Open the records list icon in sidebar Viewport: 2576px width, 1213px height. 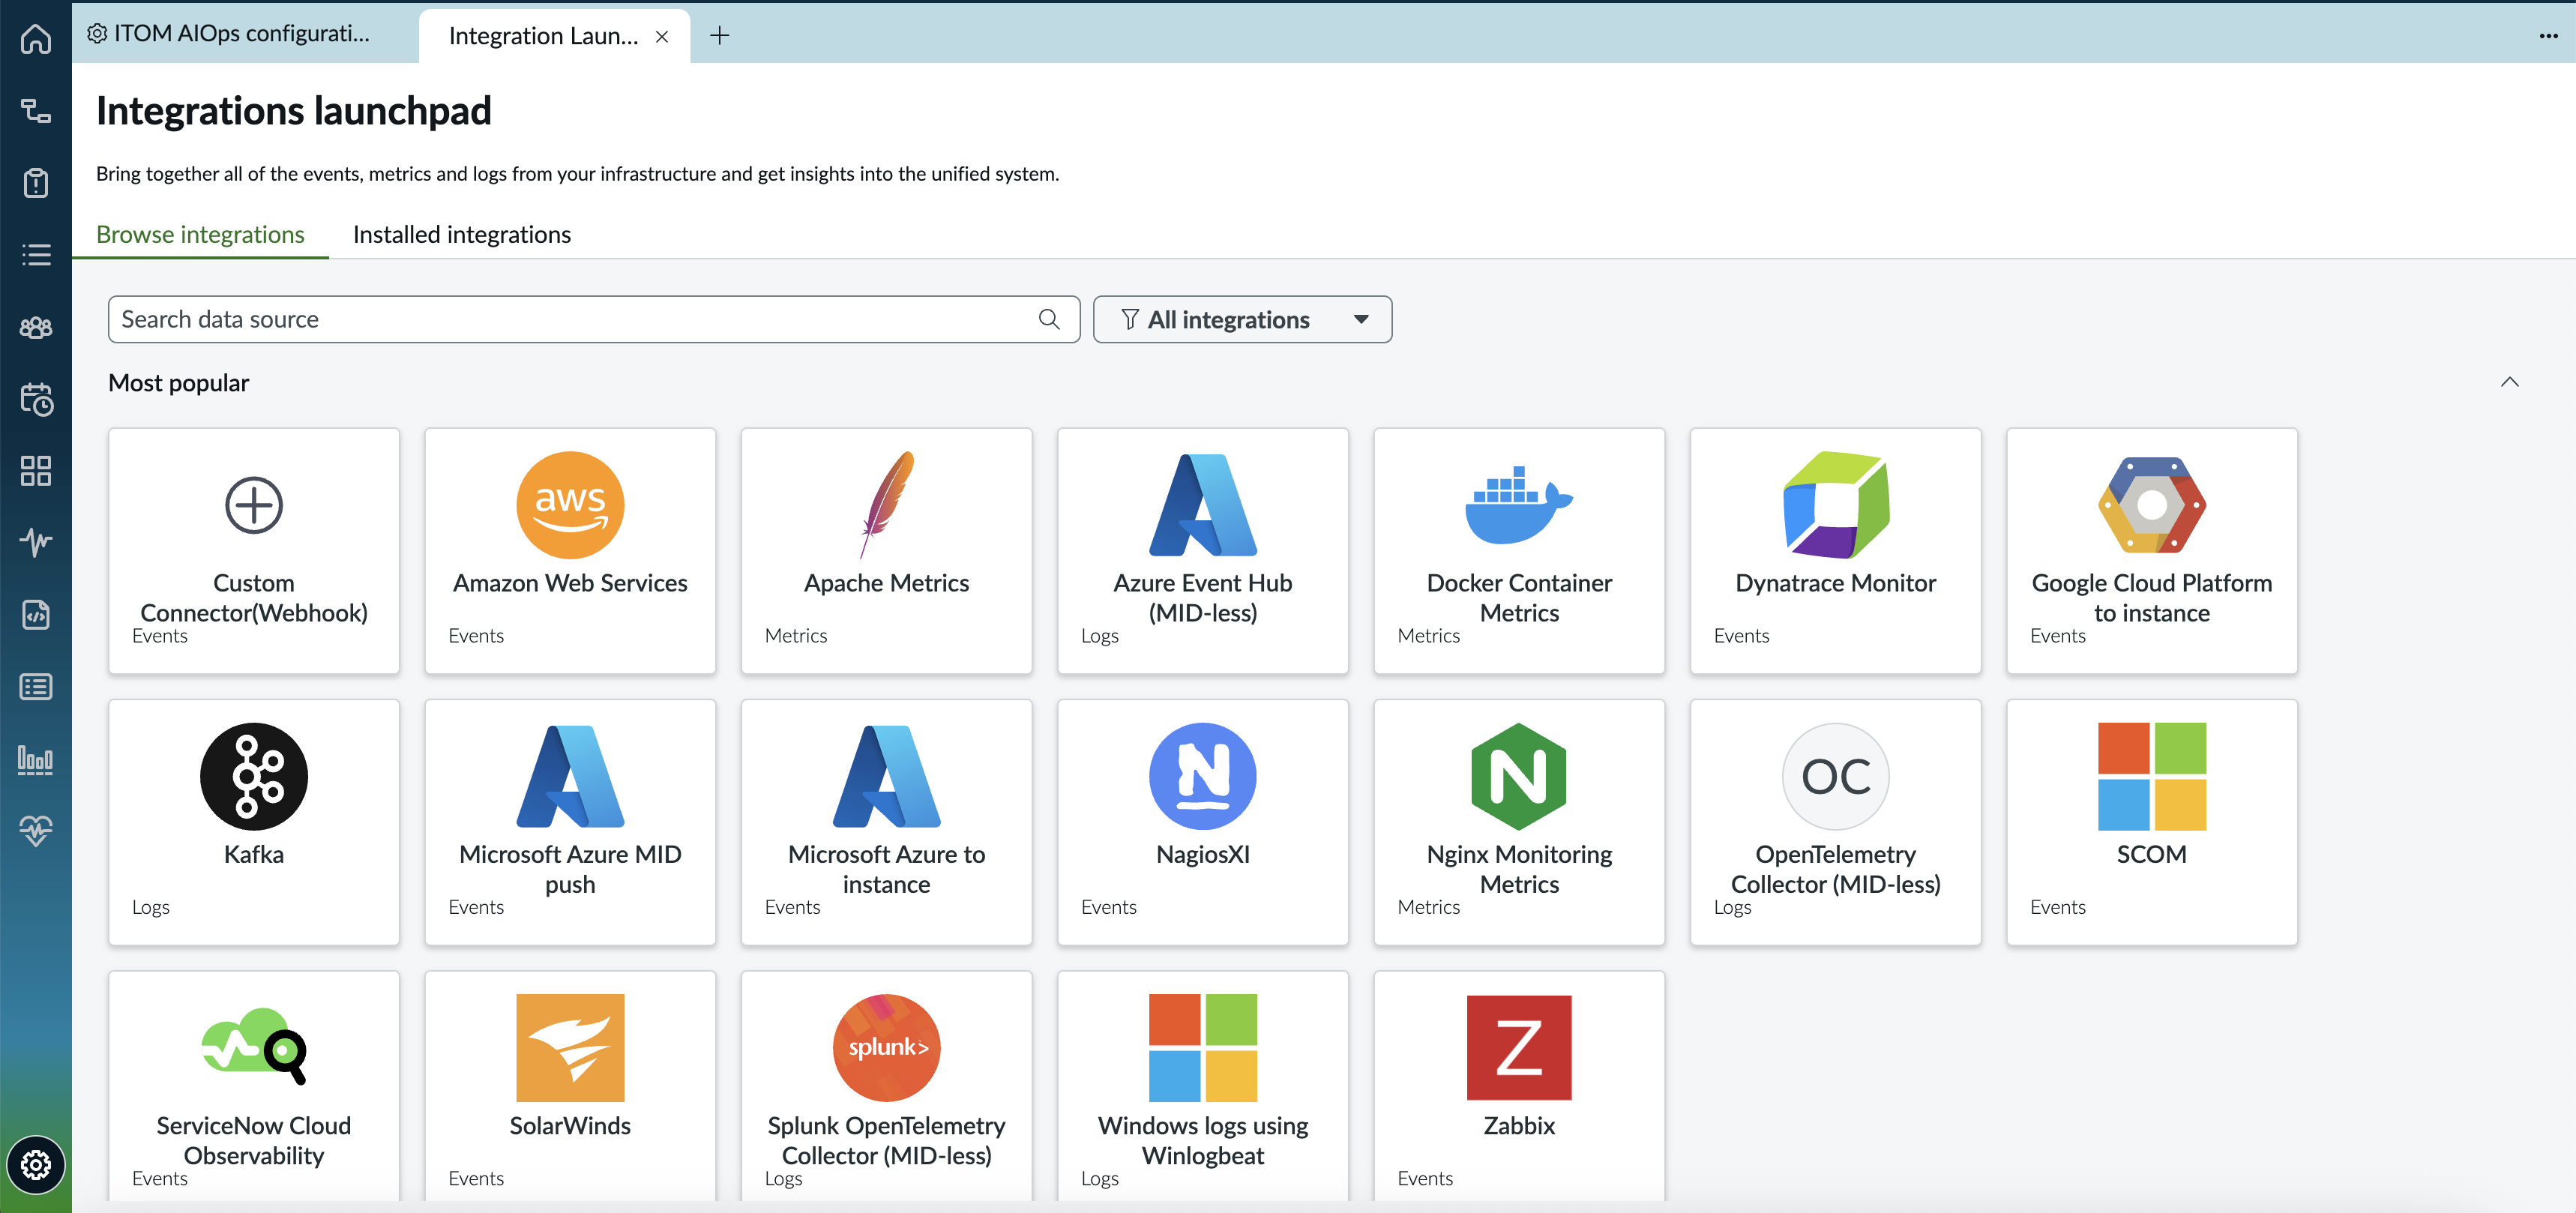tap(36, 687)
